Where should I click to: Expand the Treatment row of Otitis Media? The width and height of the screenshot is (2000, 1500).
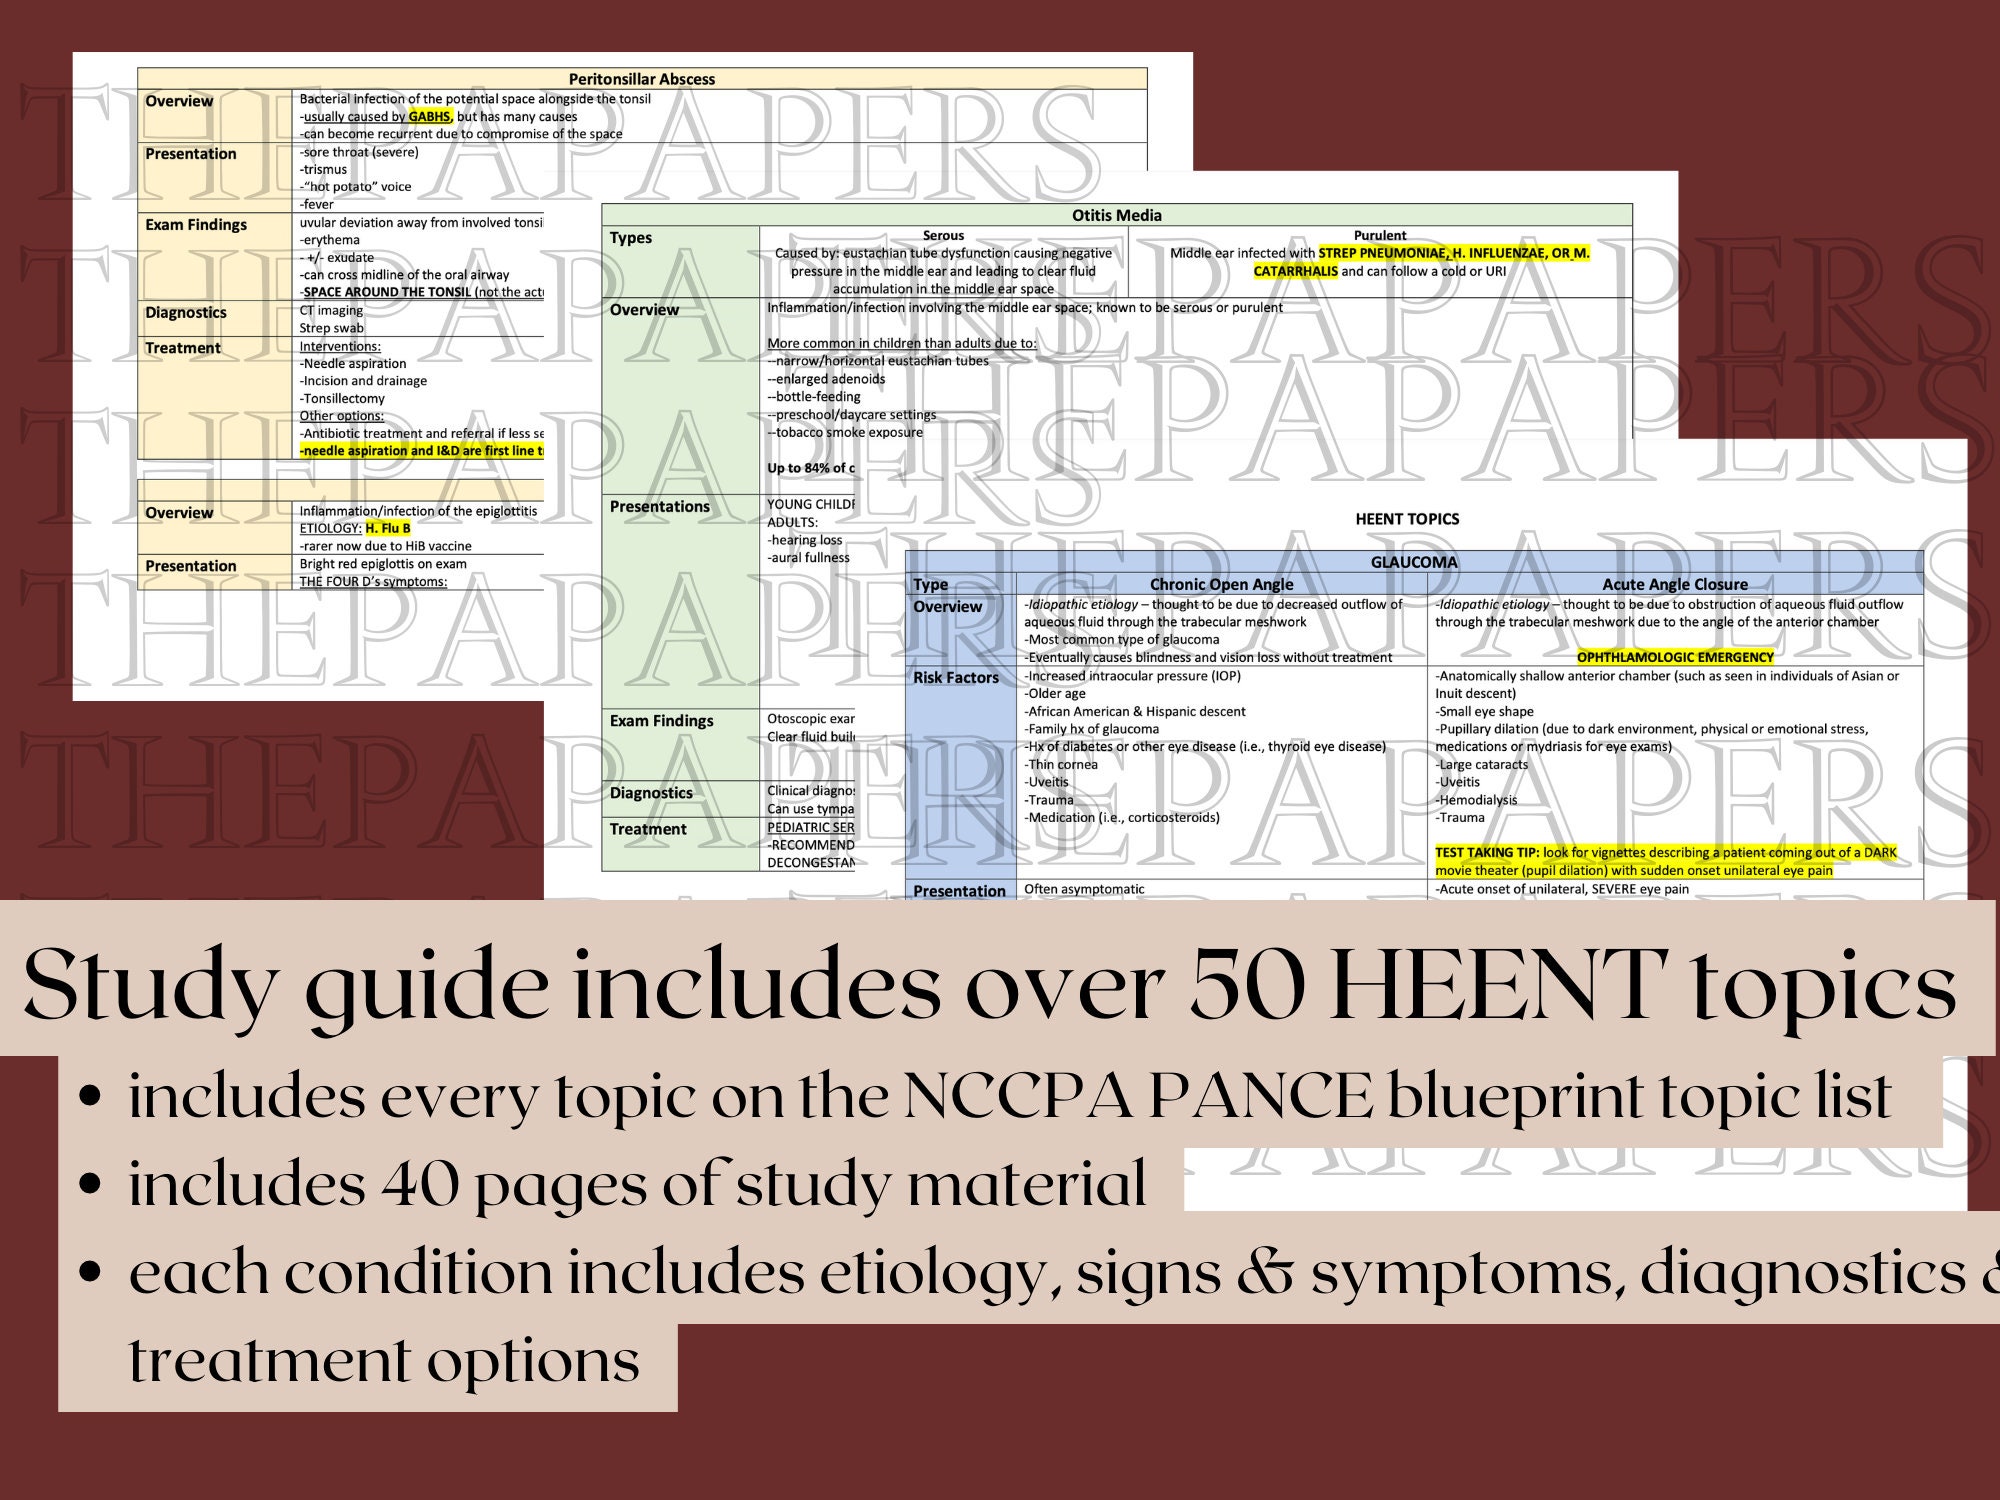point(646,829)
